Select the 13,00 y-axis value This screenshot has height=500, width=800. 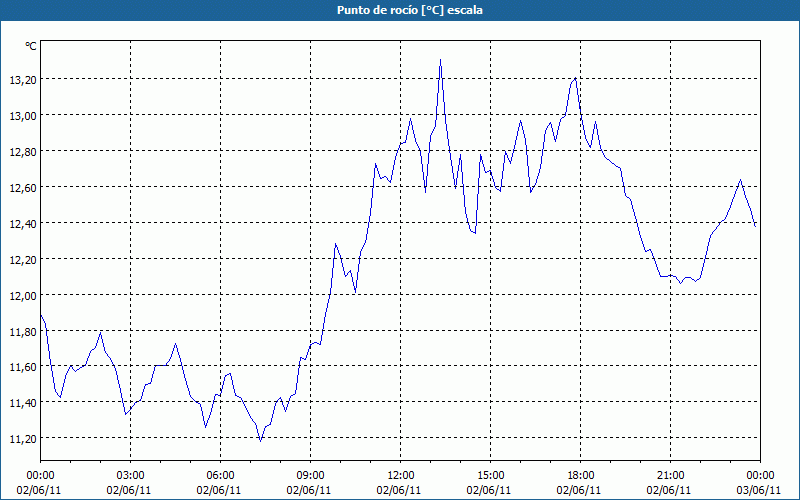[23, 115]
